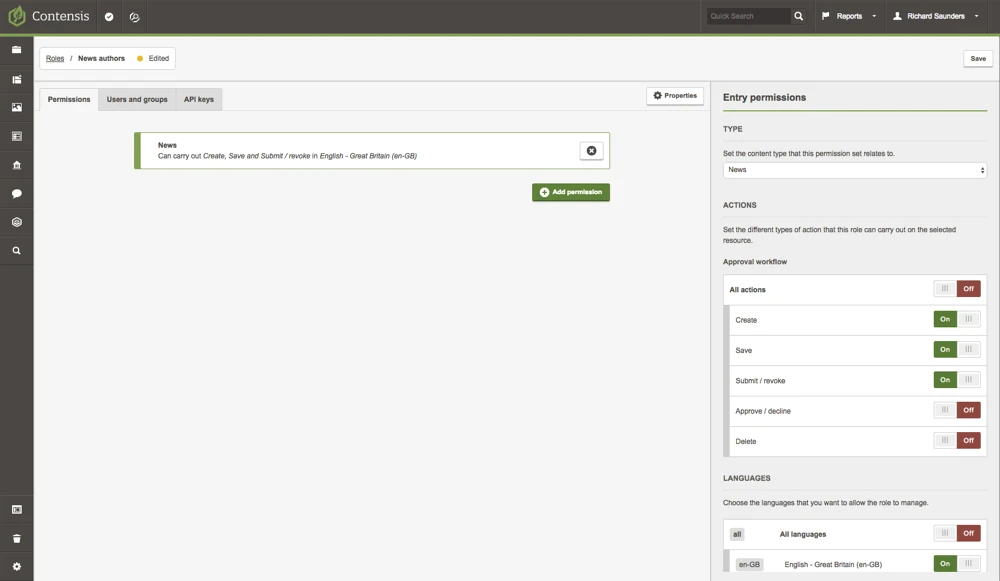Switch to the Users and groups tab

point(137,99)
